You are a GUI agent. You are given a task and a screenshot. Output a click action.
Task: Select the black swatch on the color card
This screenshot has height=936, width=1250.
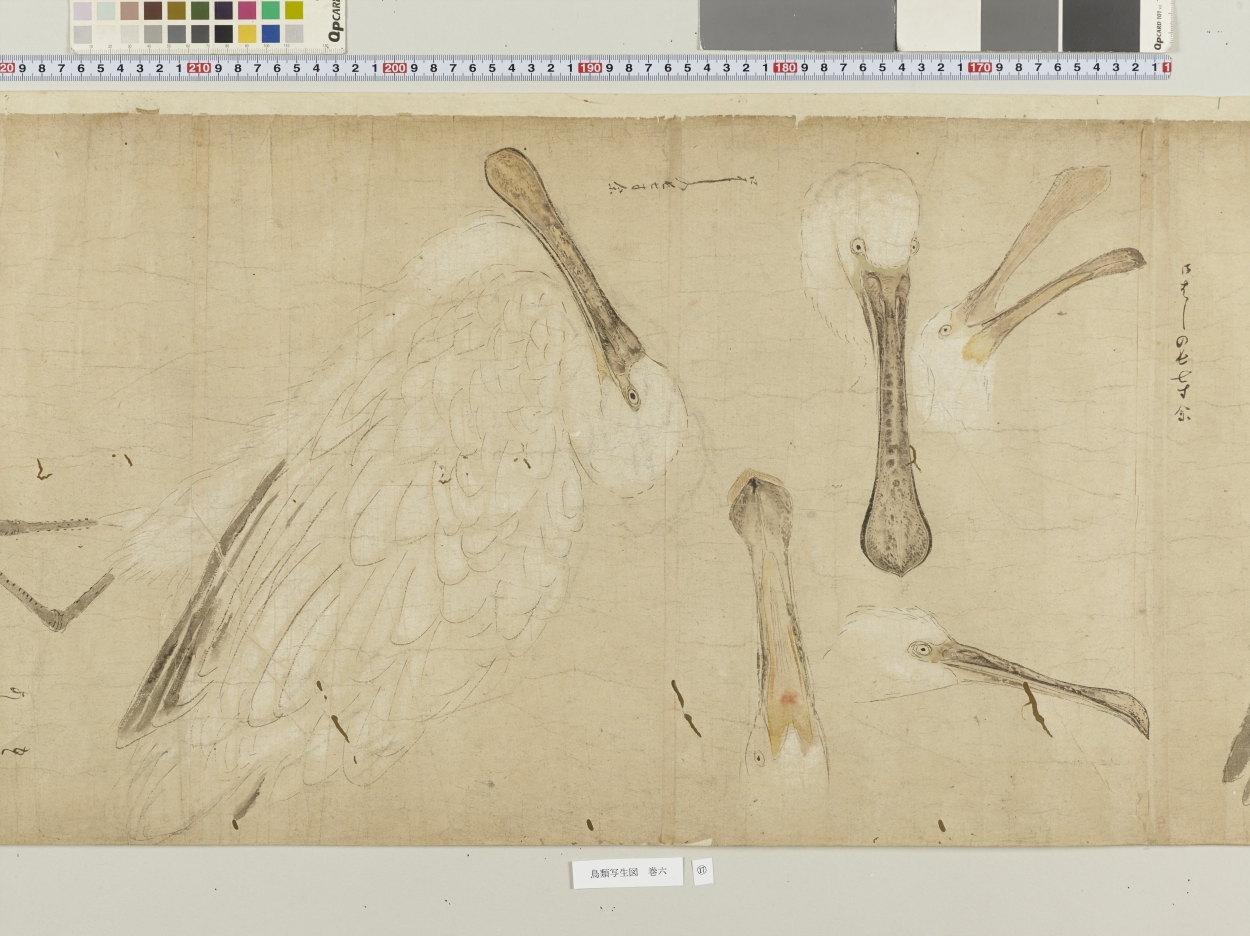pos(223,33)
